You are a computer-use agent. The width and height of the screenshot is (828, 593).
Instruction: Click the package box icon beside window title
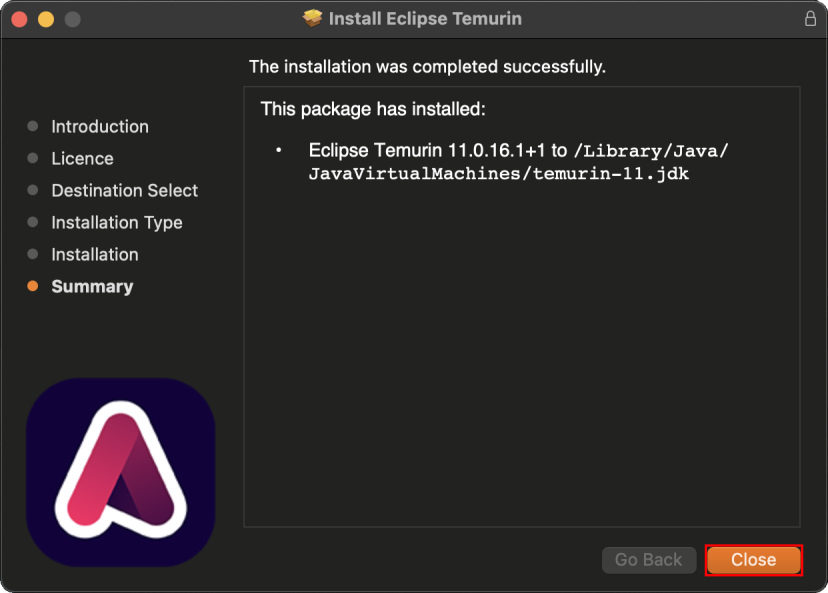(313, 19)
